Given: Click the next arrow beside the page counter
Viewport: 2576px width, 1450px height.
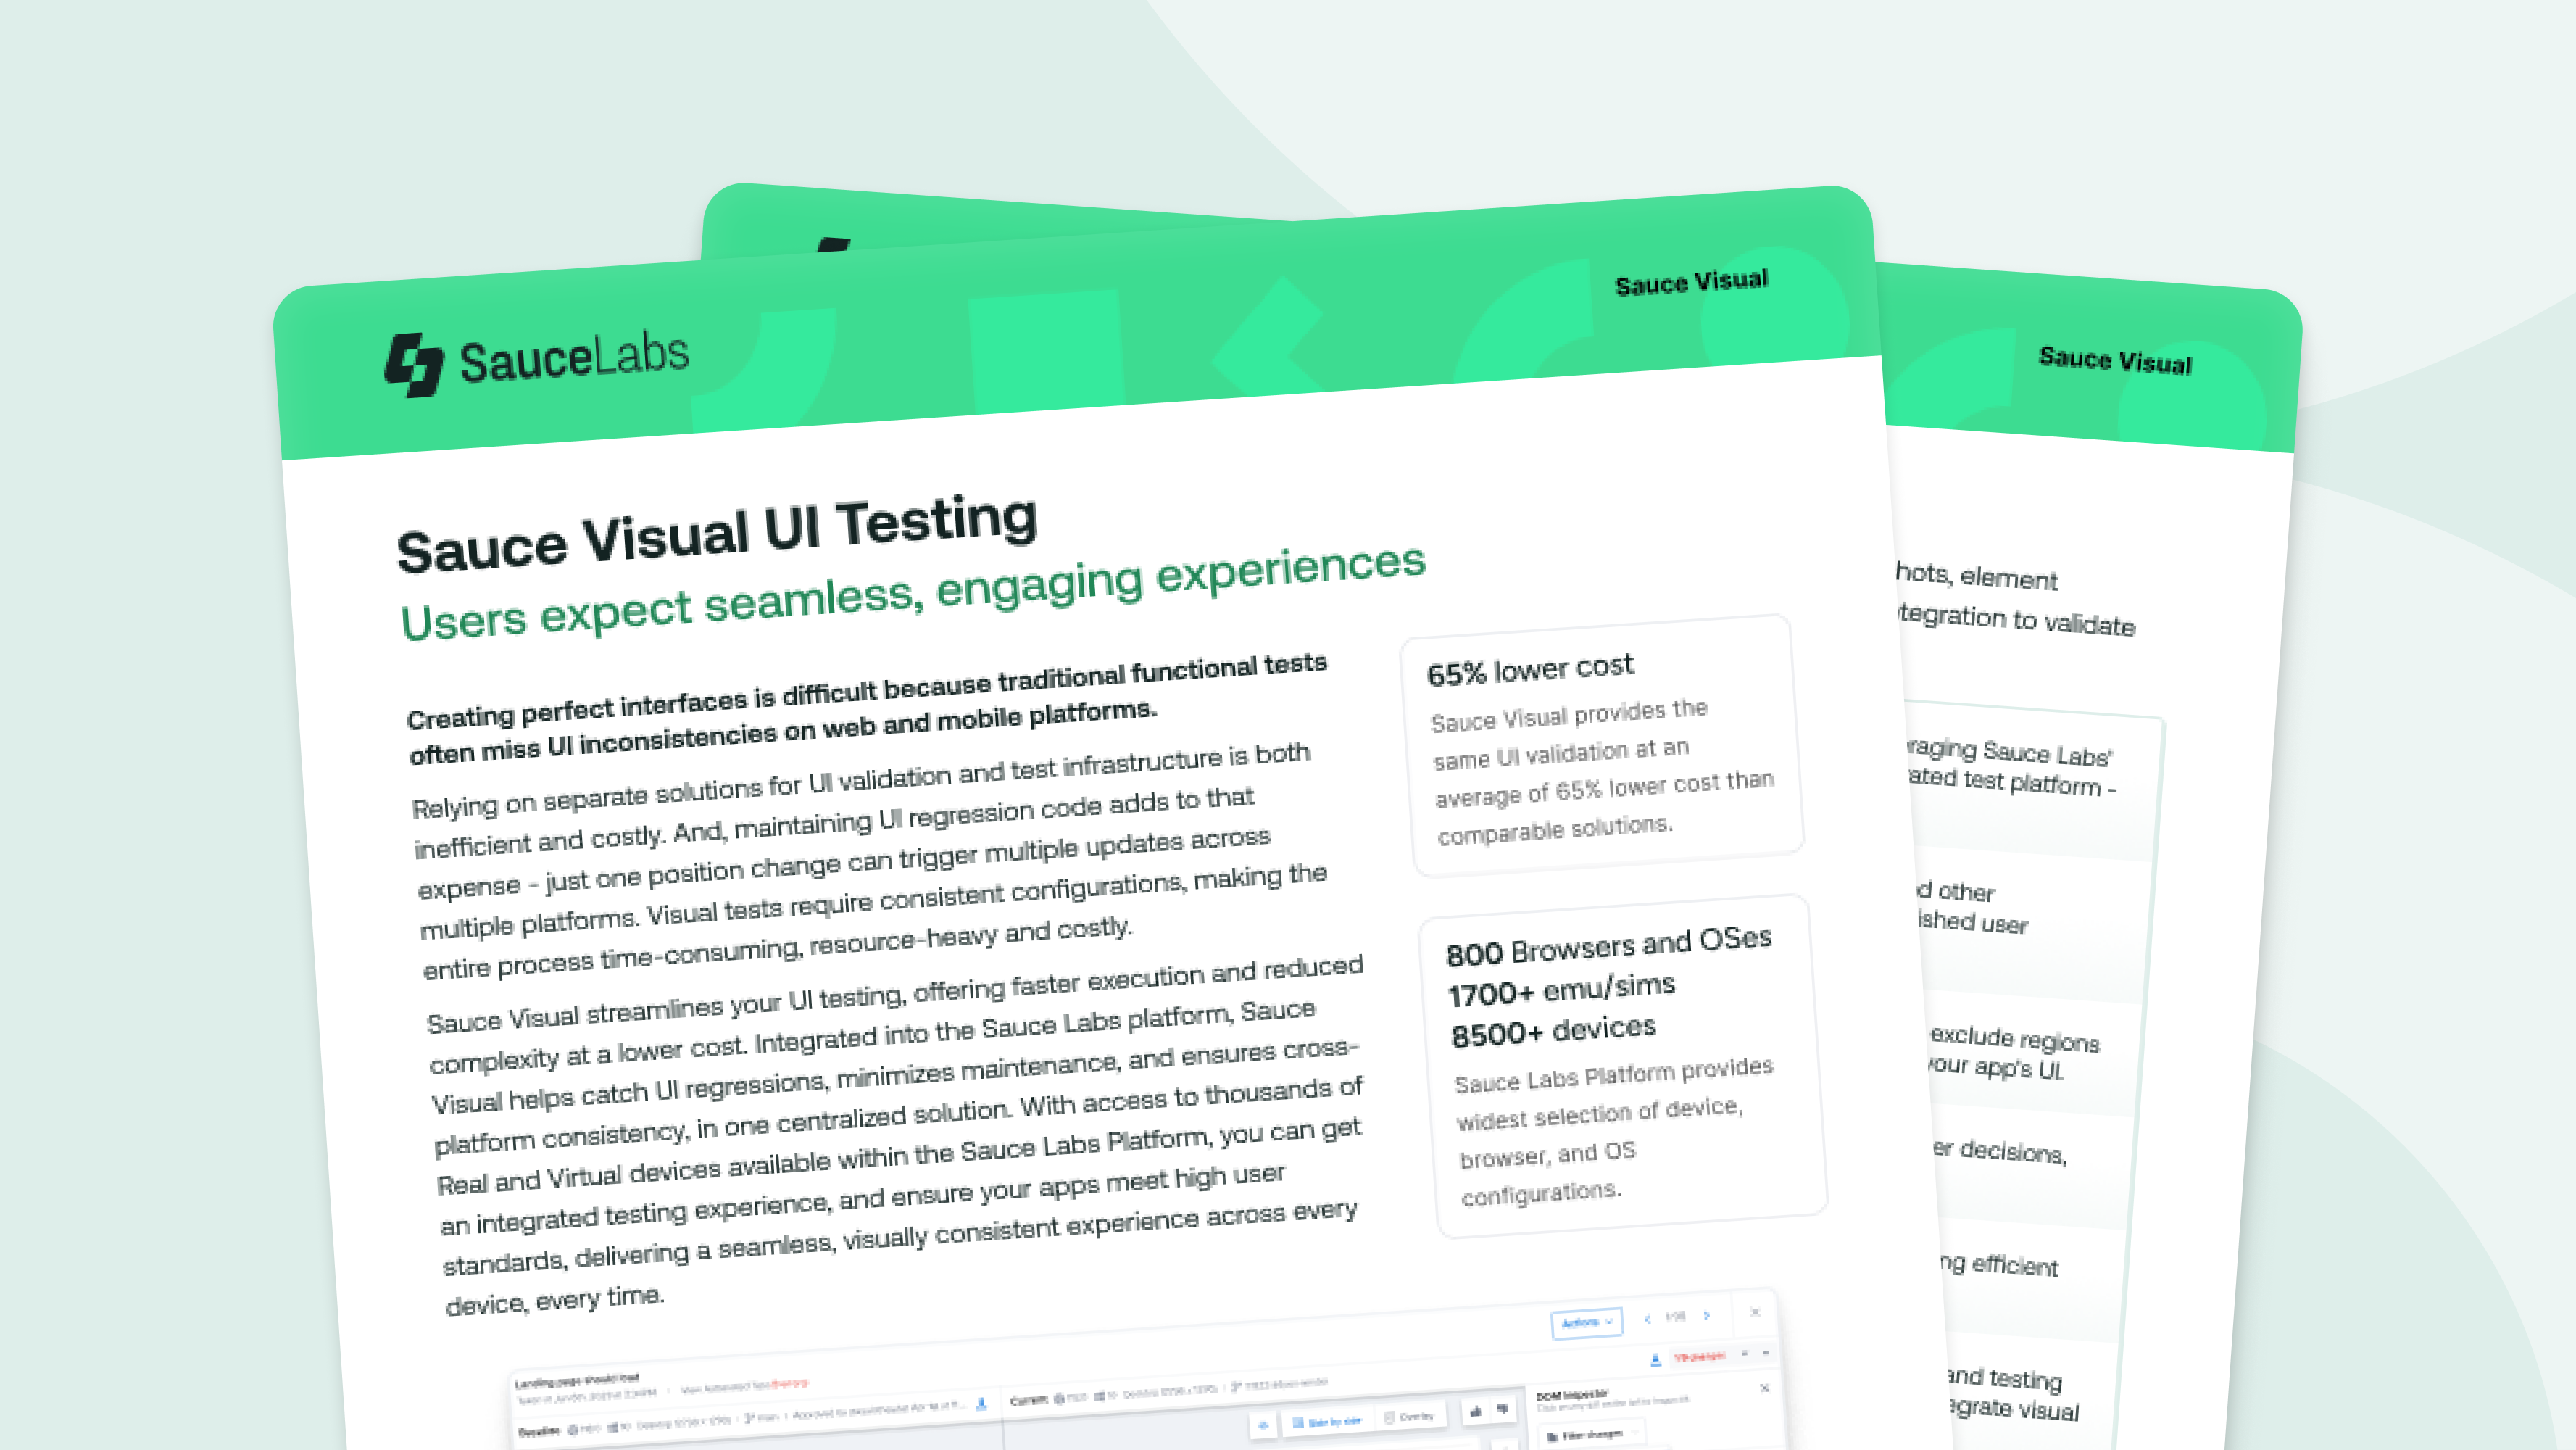Looking at the screenshot, I should (x=1707, y=1315).
